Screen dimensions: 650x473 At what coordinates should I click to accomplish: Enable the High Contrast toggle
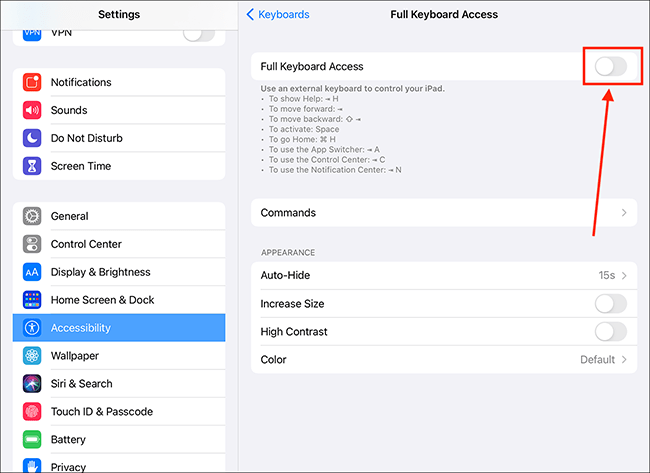click(x=611, y=332)
